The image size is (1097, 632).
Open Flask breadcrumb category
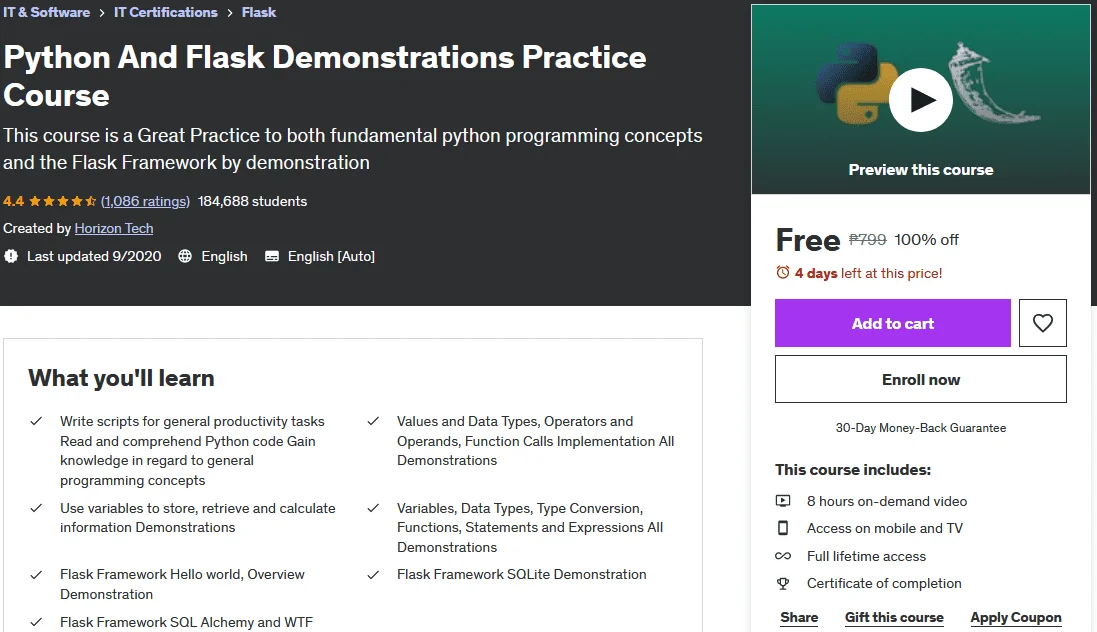coord(259,12)
